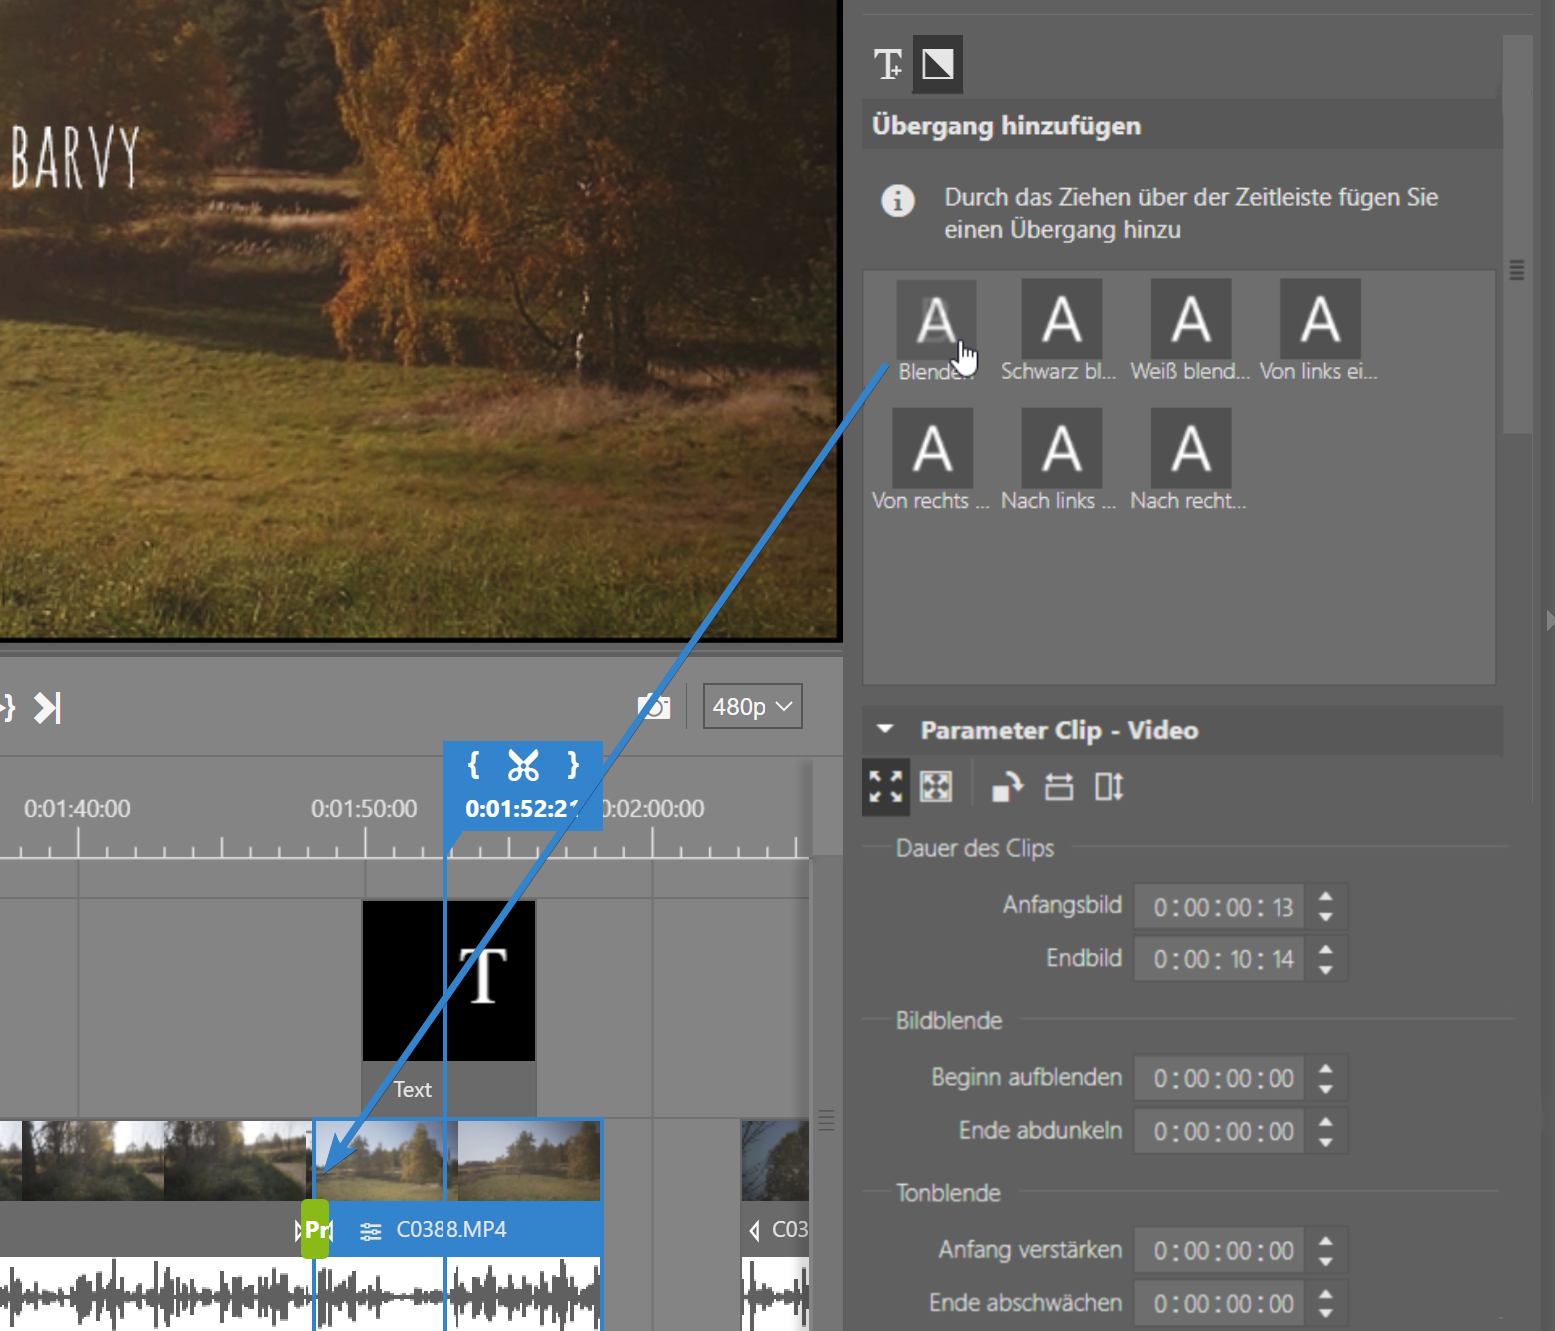Screen dimensions: 1555x1331
Task: Click the Endbild time field
Action: [x=1219, y=959]
